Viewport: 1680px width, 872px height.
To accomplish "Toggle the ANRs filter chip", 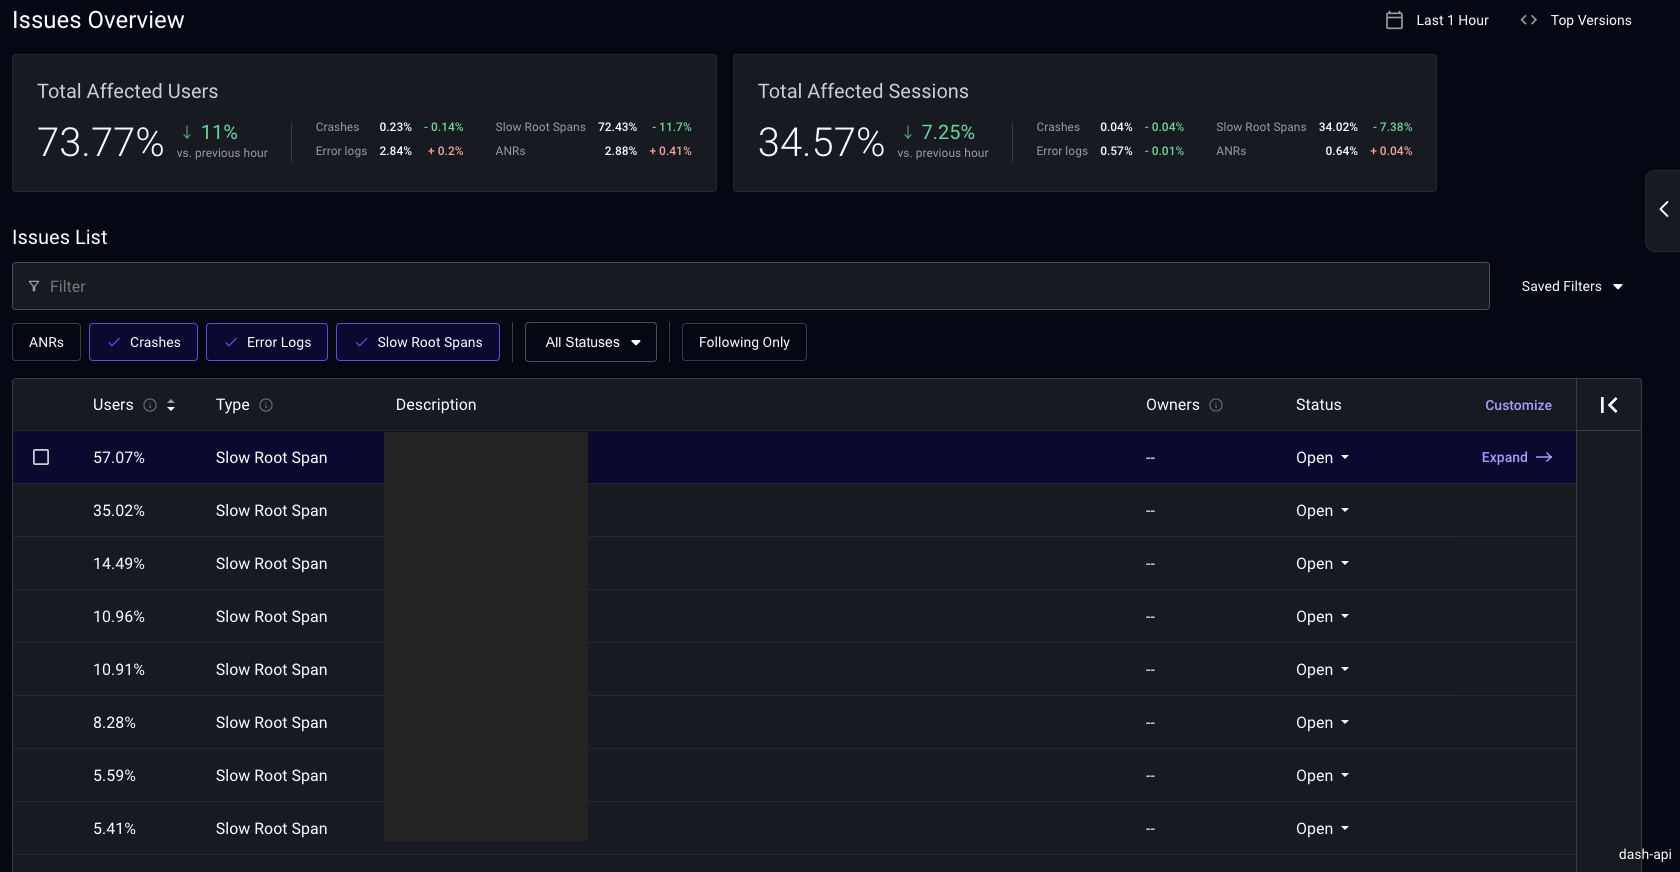I will pos(46,342).
